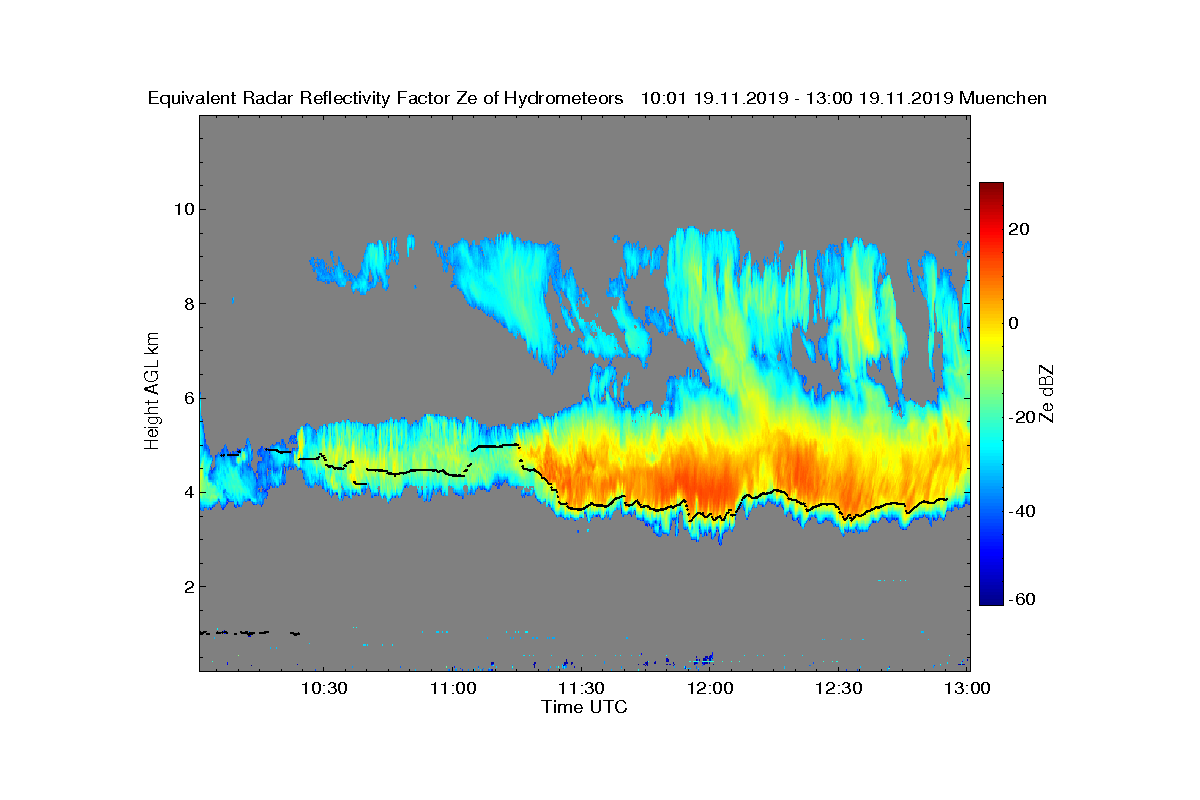Click the 11:00 time axis label
The image size is (1200, 800).
tap(452, 688)
